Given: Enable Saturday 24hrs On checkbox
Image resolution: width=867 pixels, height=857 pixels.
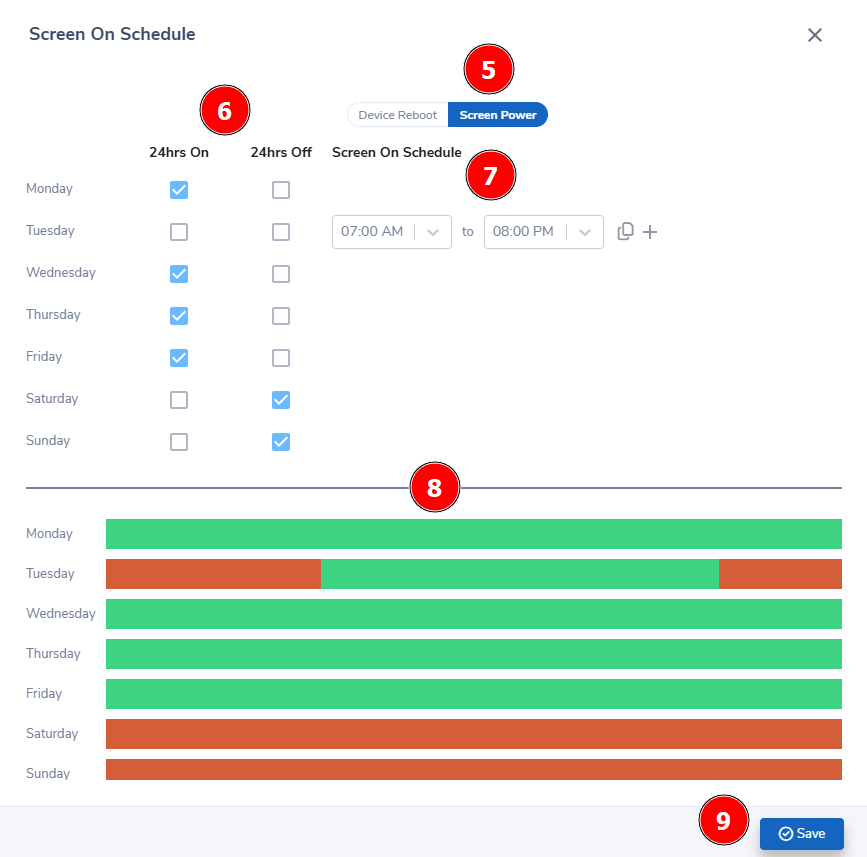Looking at the screenshot, I should (179, 400).
